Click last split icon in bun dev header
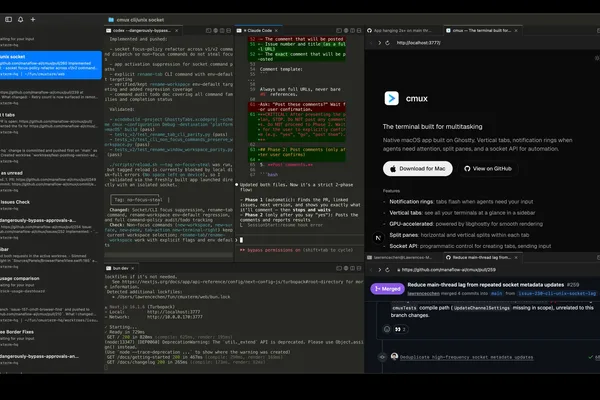 [x=359, y=268]
